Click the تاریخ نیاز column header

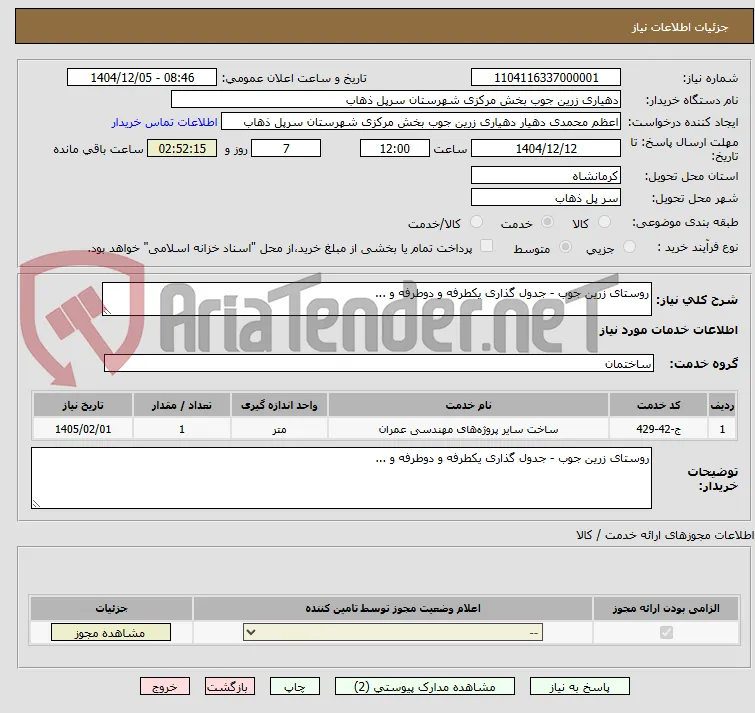pyautogui.click(x=83, y=405)
